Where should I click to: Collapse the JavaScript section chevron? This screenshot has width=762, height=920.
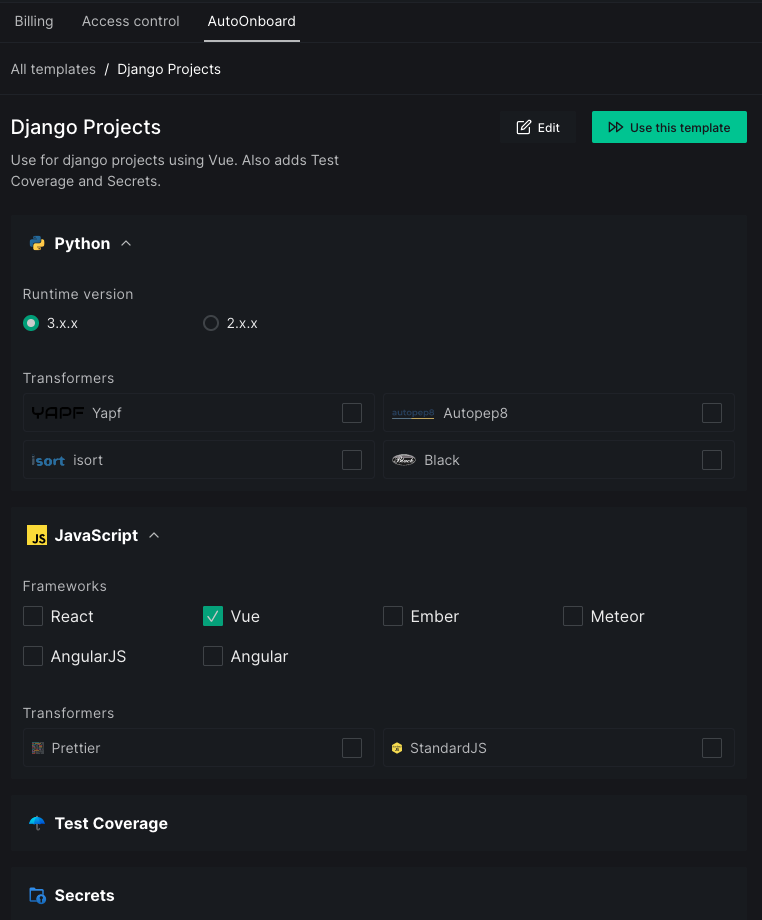pyautogui.click(x=154, y=535)
